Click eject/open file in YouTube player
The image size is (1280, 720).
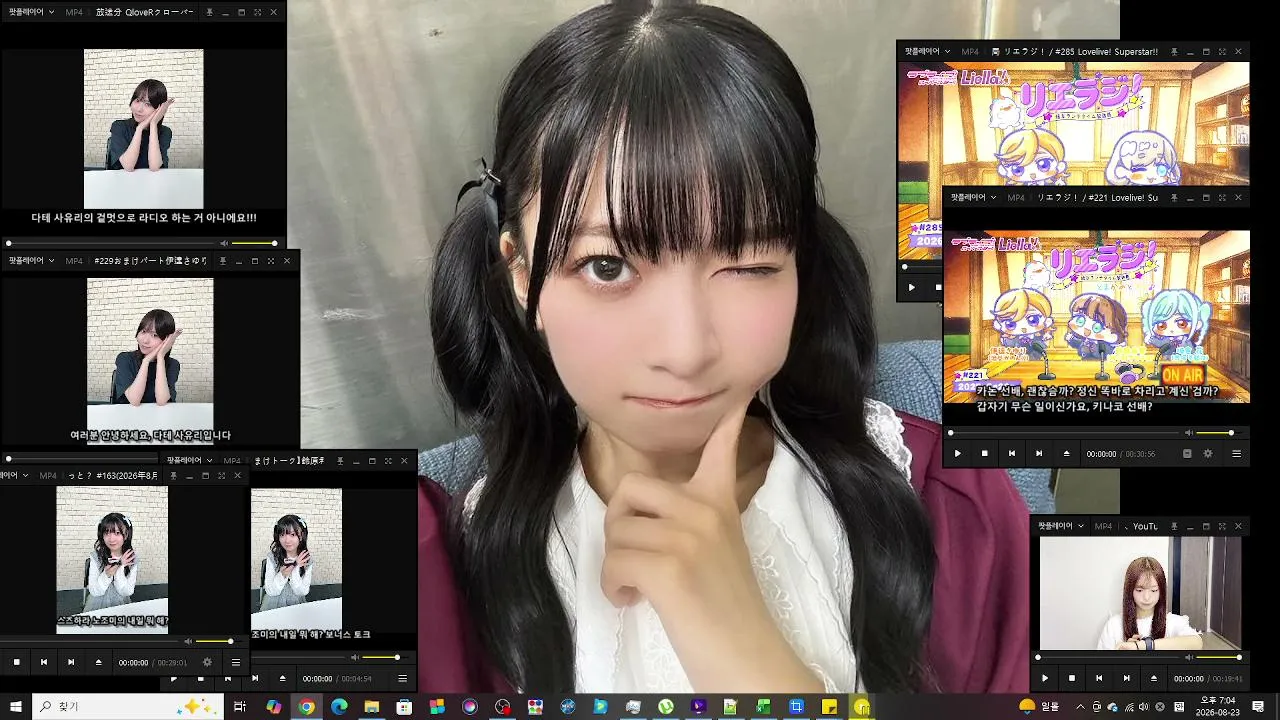[1154, 678]
